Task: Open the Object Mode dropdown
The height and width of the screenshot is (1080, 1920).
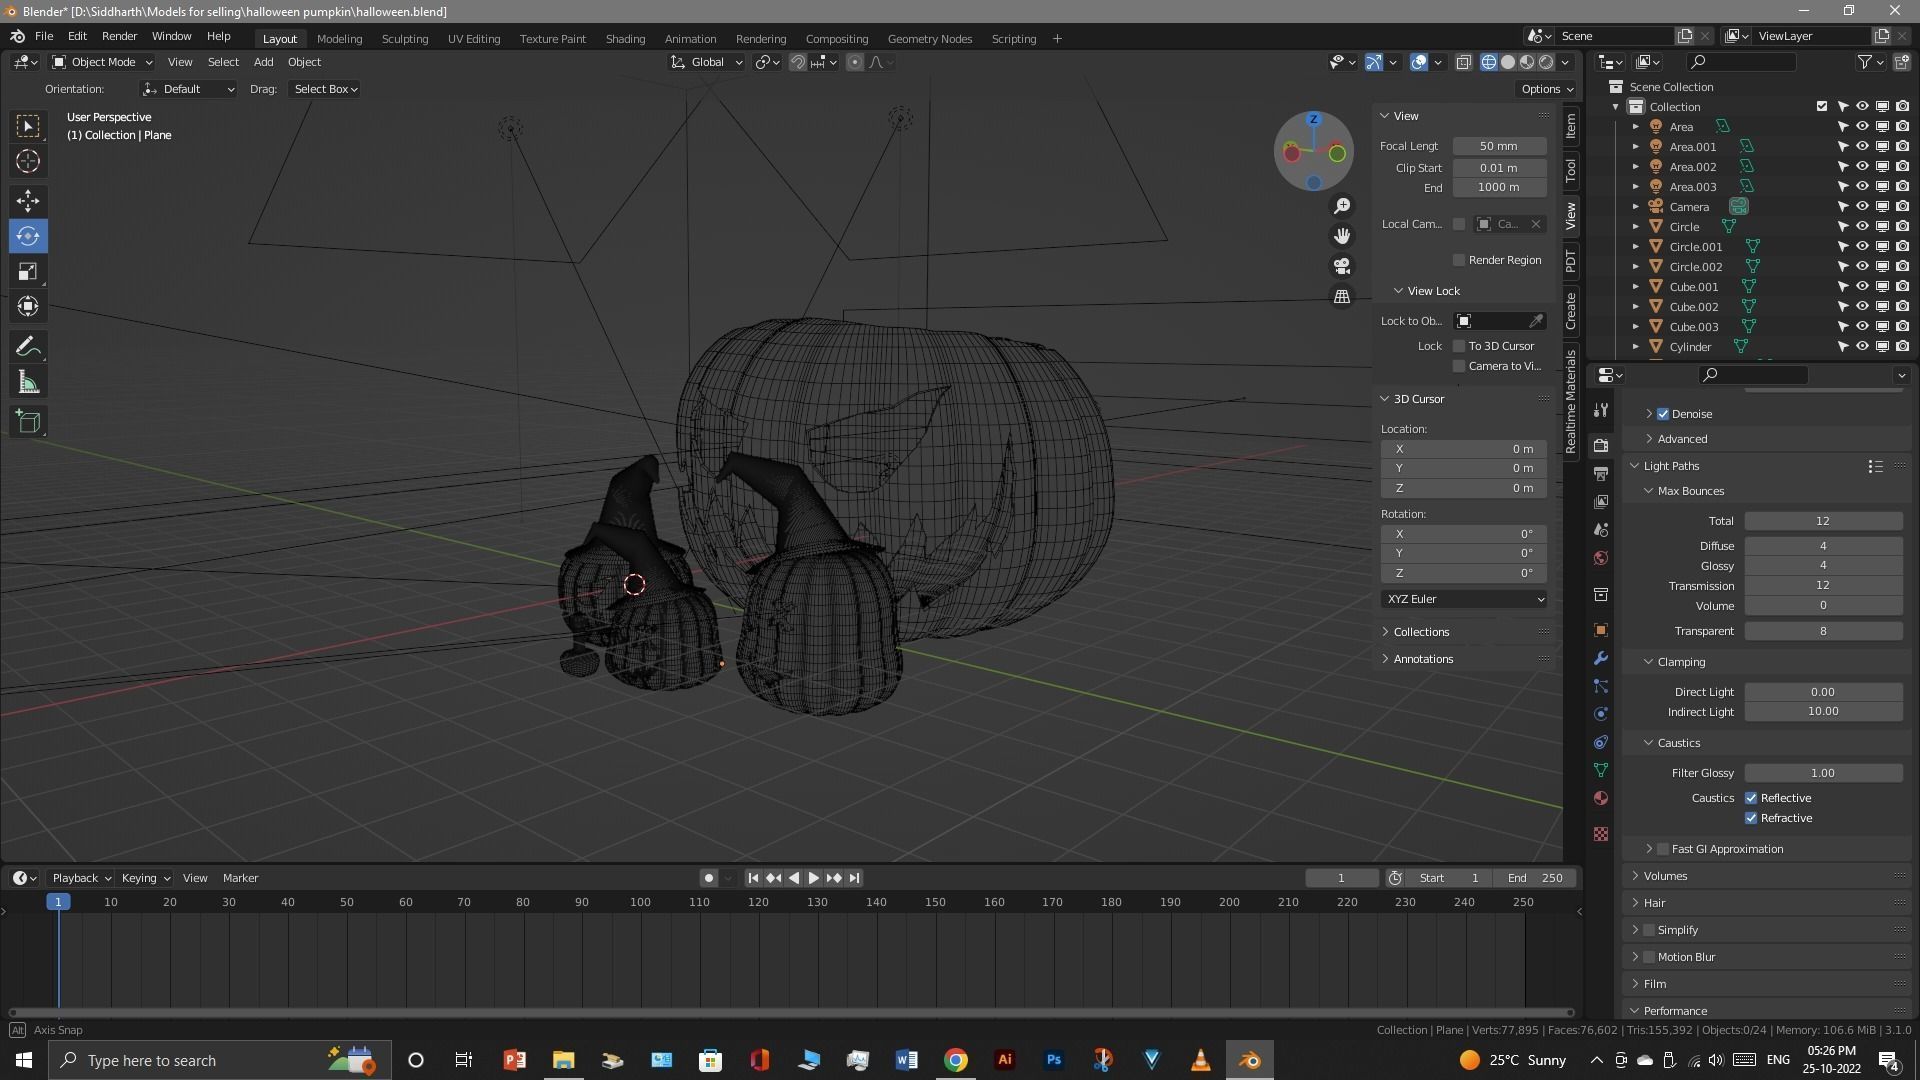Action: [102, 62]
